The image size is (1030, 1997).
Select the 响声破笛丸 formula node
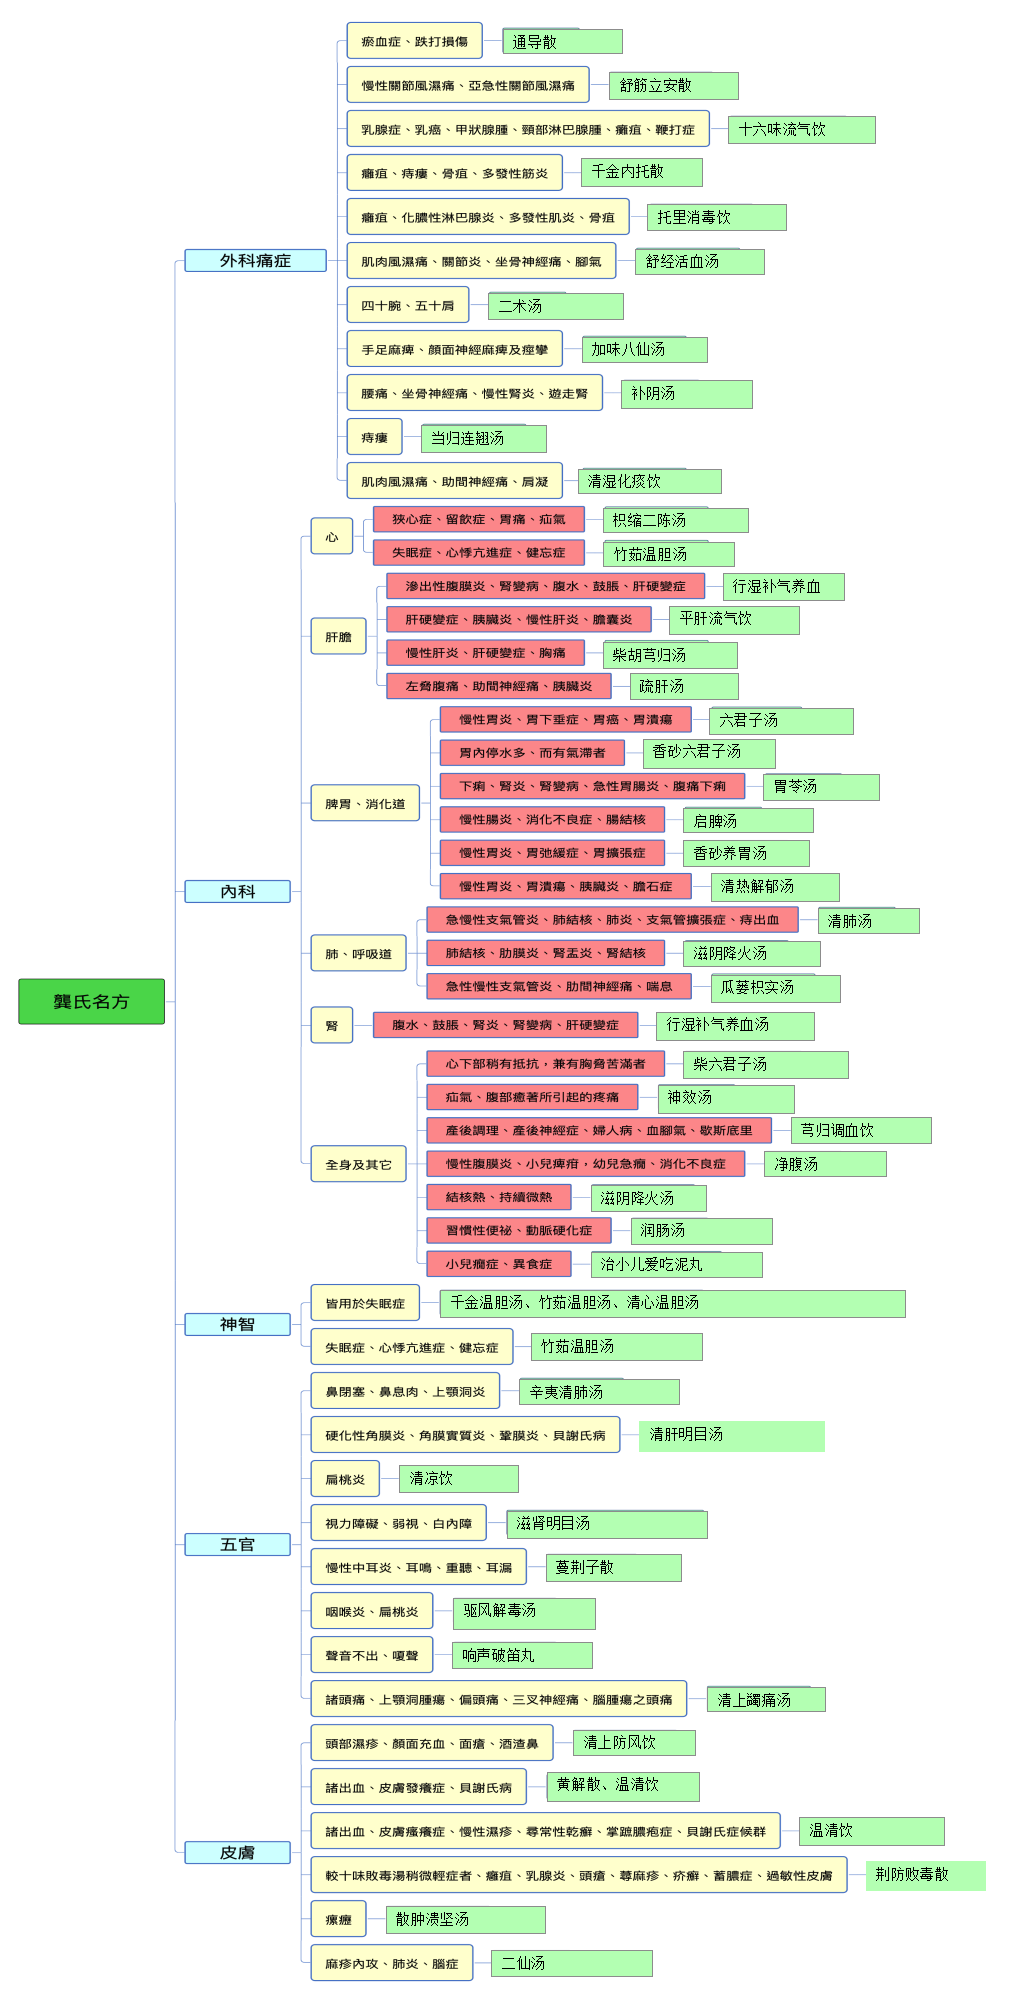[522, 1656]
